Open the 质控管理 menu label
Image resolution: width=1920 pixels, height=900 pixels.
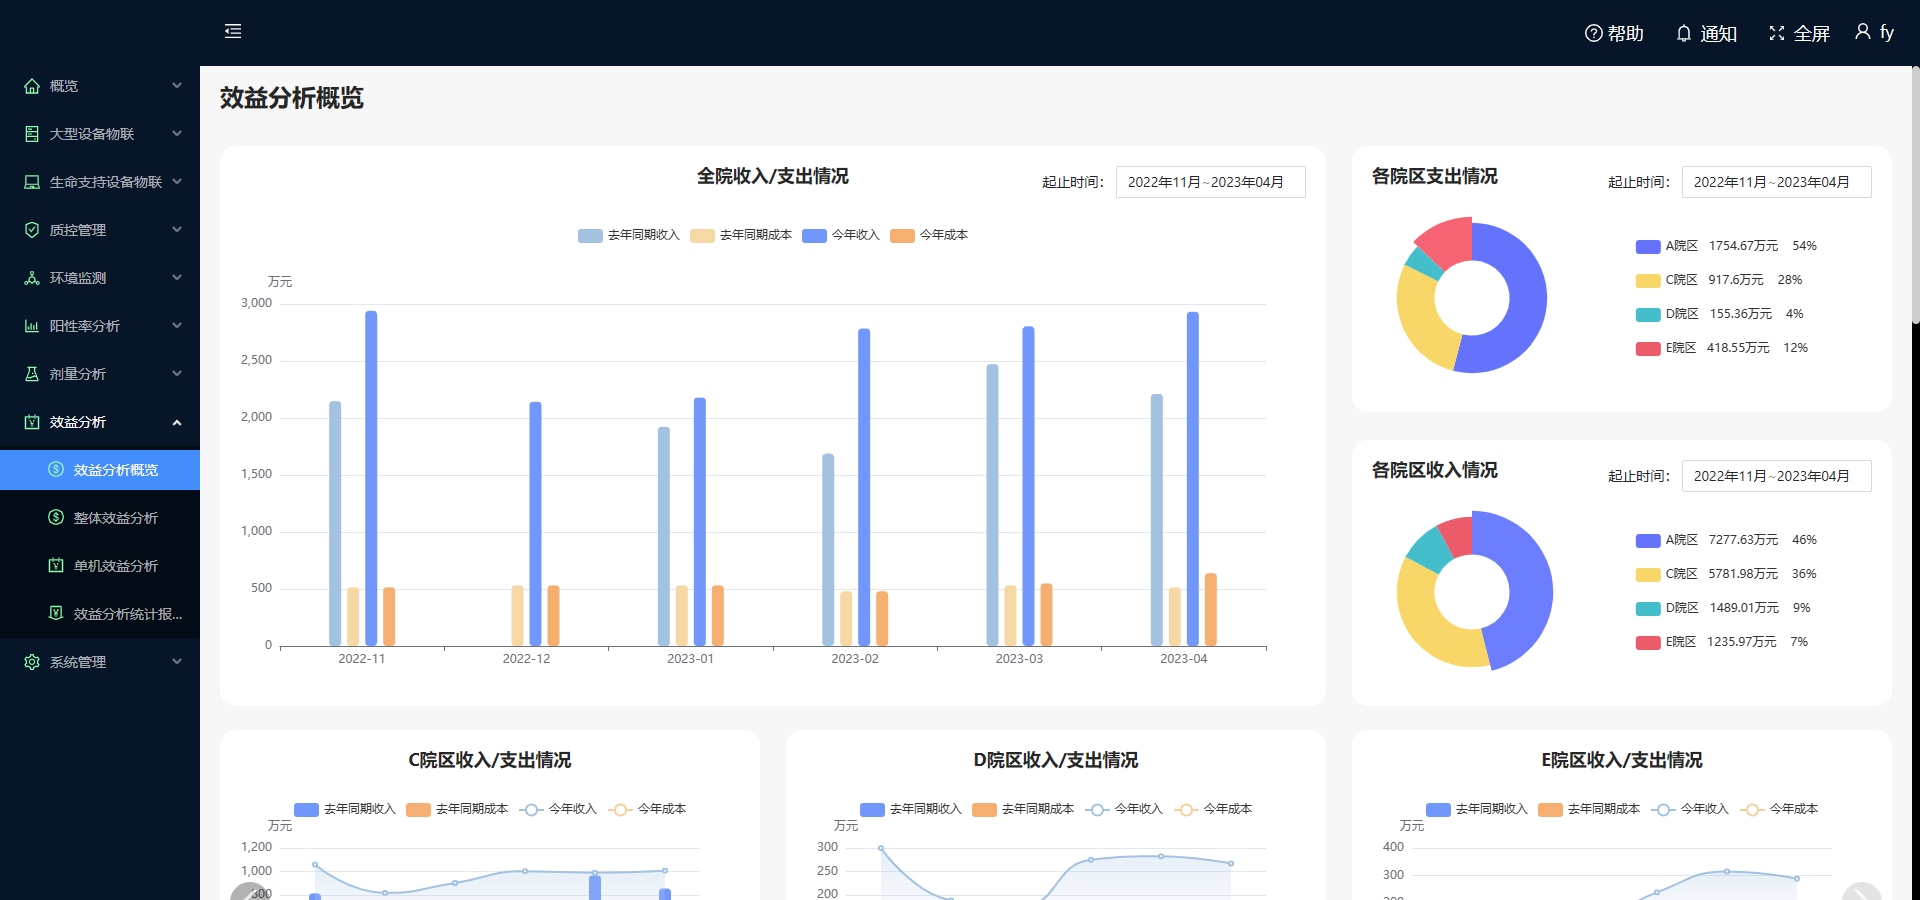[78, 230]
